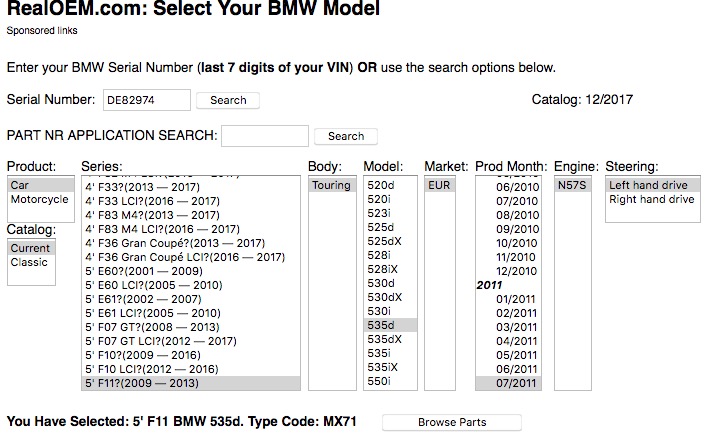Select EUR market option

pos(439,185)
